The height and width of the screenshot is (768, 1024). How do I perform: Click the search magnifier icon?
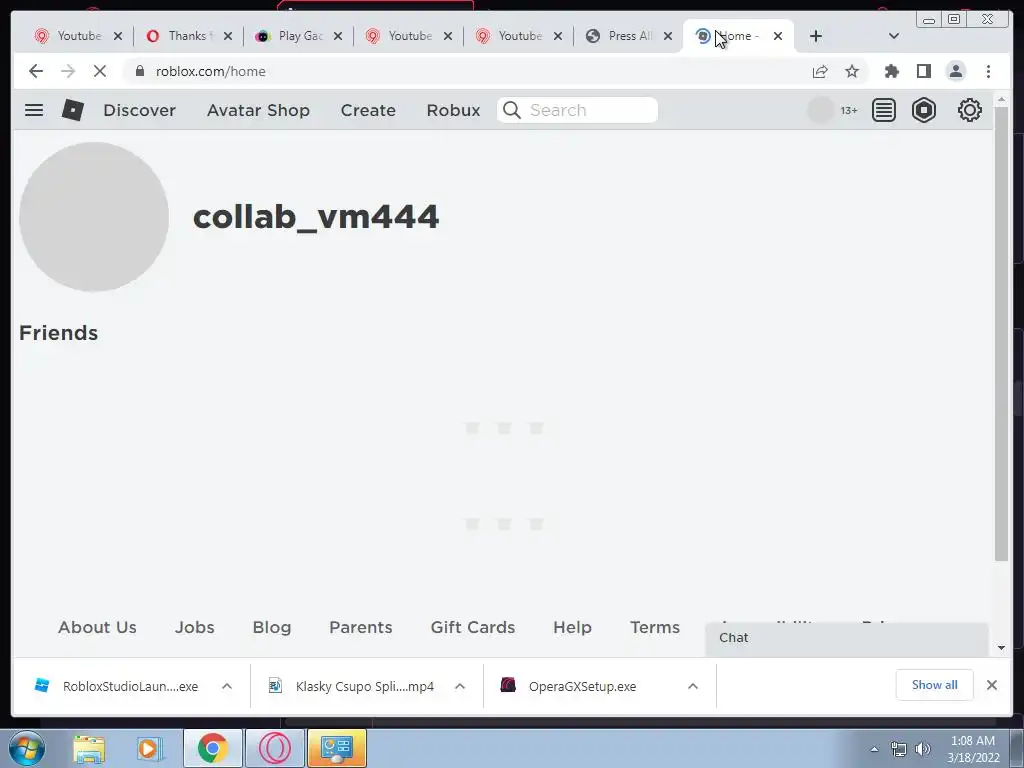click(512, 110)
